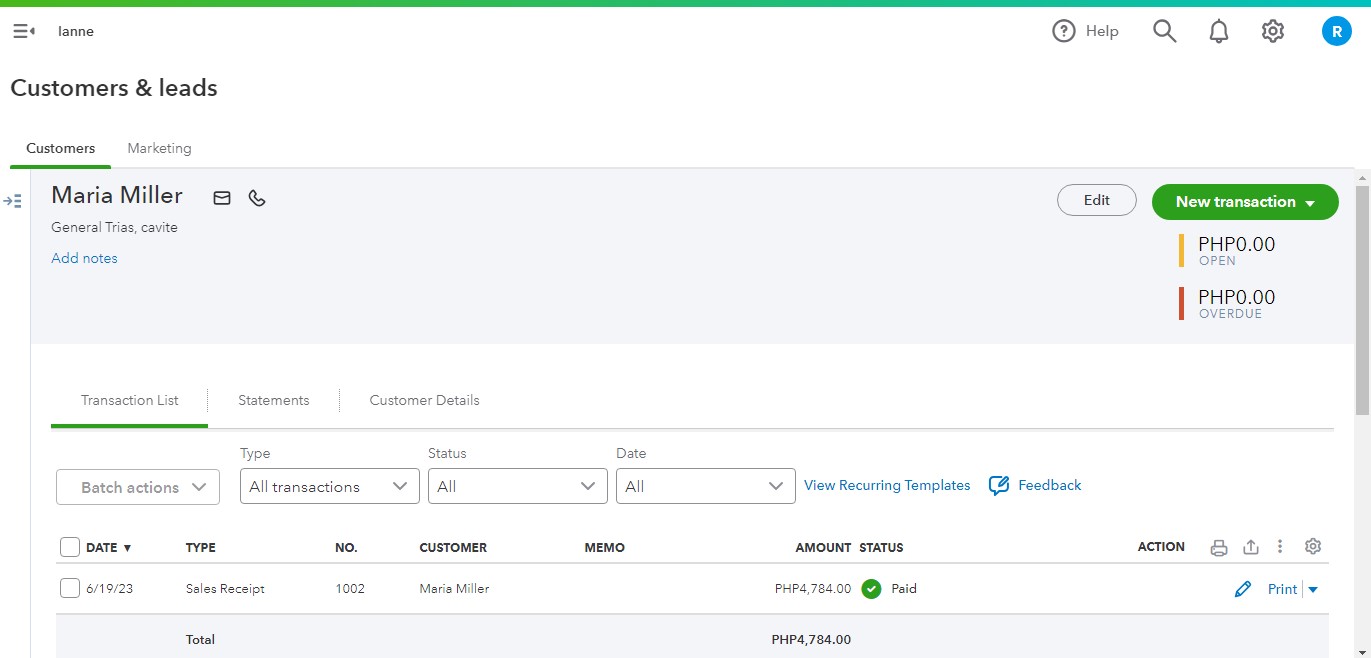Check the select-all checkbox in table header

(70, 547)
